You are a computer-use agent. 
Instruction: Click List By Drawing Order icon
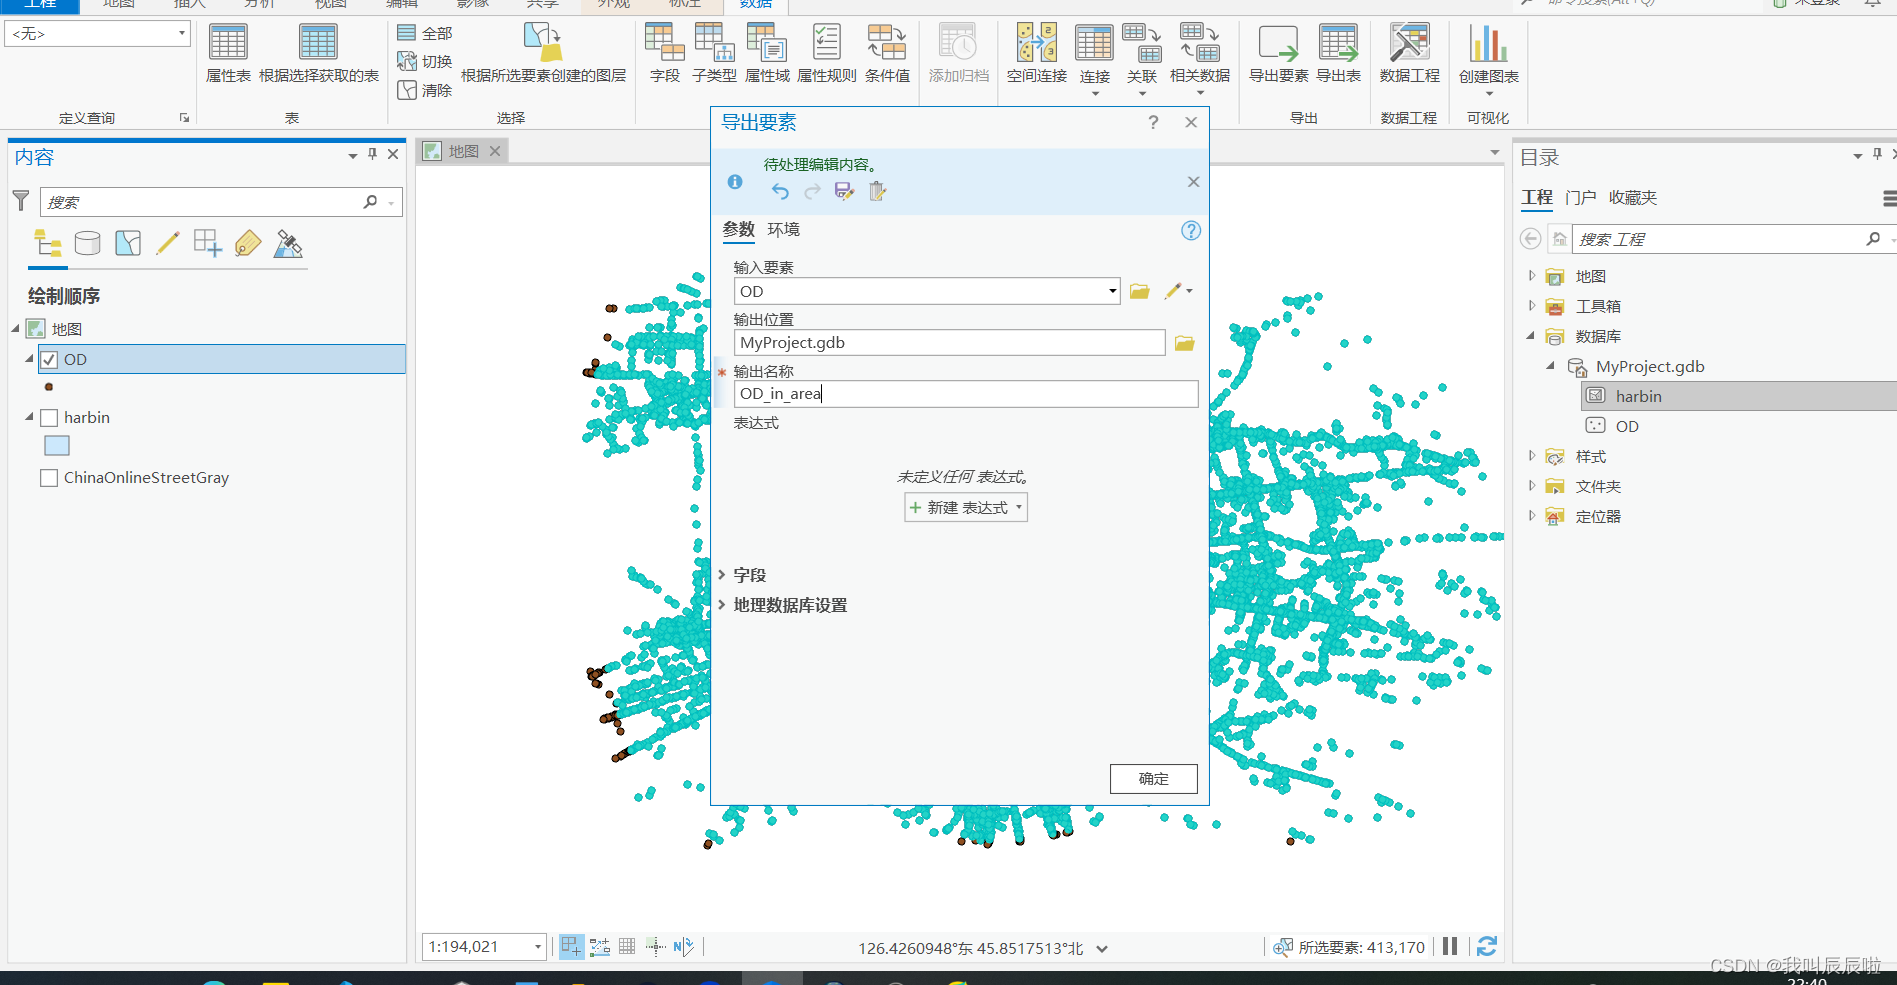point(48,243)
